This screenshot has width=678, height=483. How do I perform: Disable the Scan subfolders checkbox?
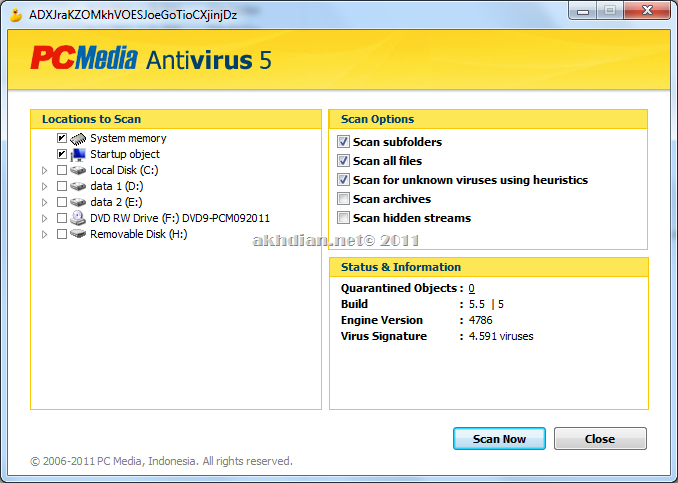pos(344,142)
